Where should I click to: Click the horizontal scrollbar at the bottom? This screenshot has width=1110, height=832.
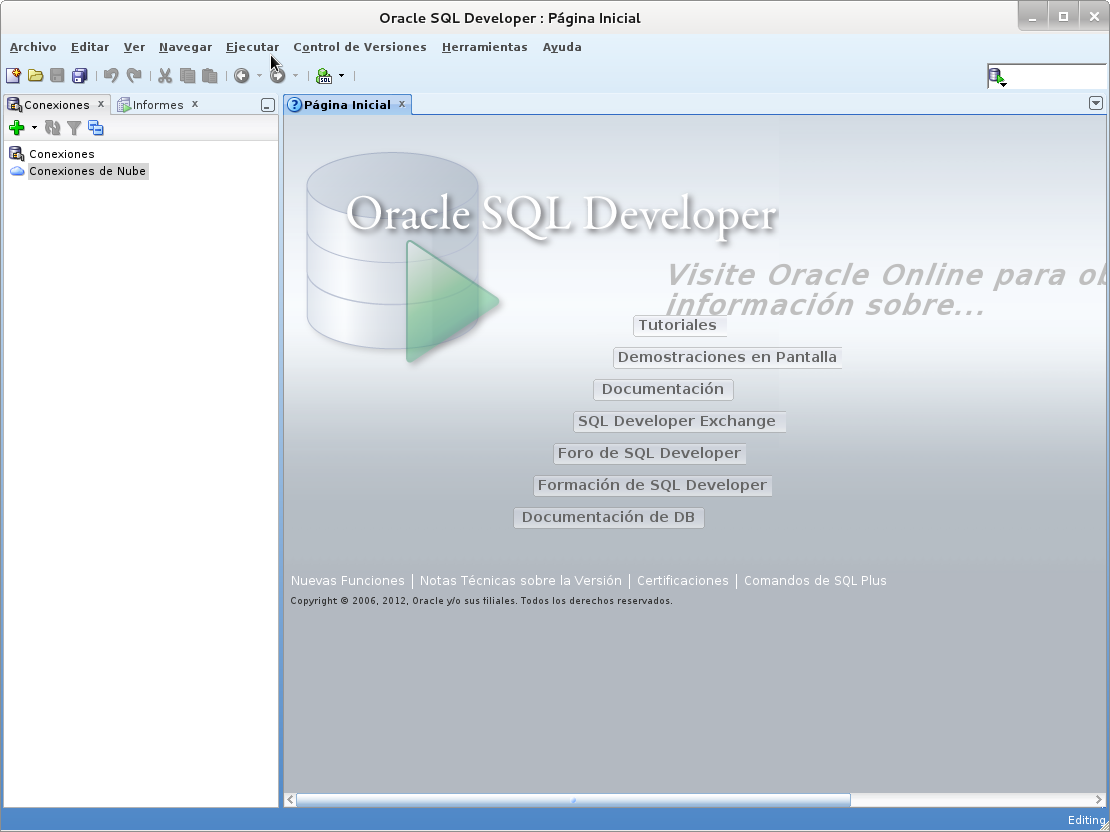tap(570, 800)
